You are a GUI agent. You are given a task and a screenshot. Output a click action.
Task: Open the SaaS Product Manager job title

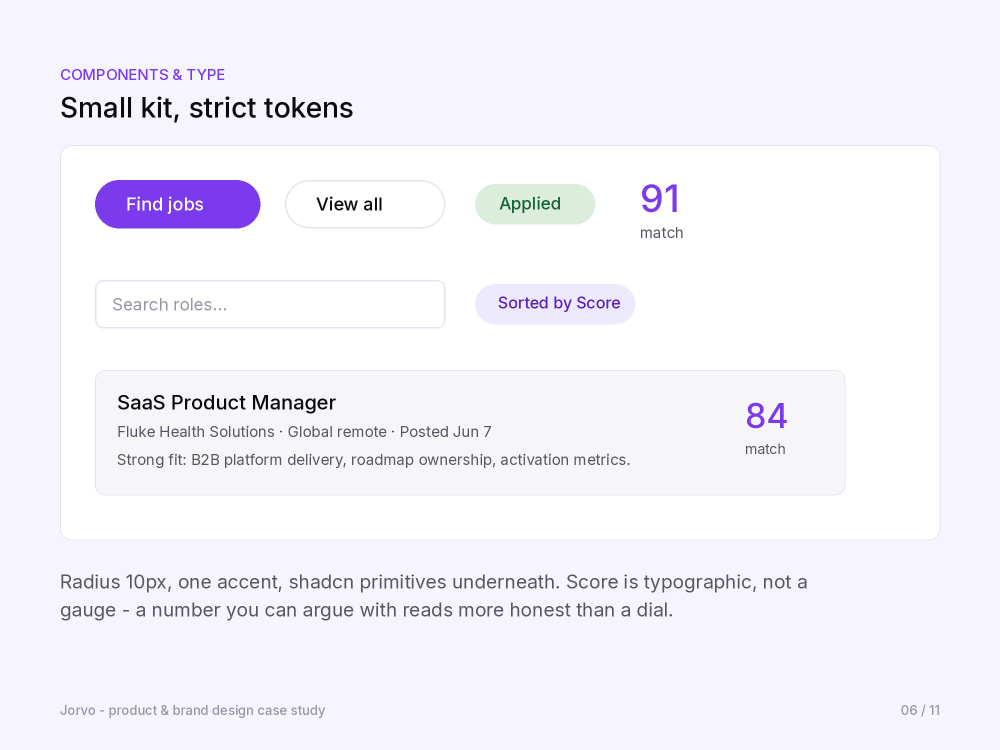(226, 402)
